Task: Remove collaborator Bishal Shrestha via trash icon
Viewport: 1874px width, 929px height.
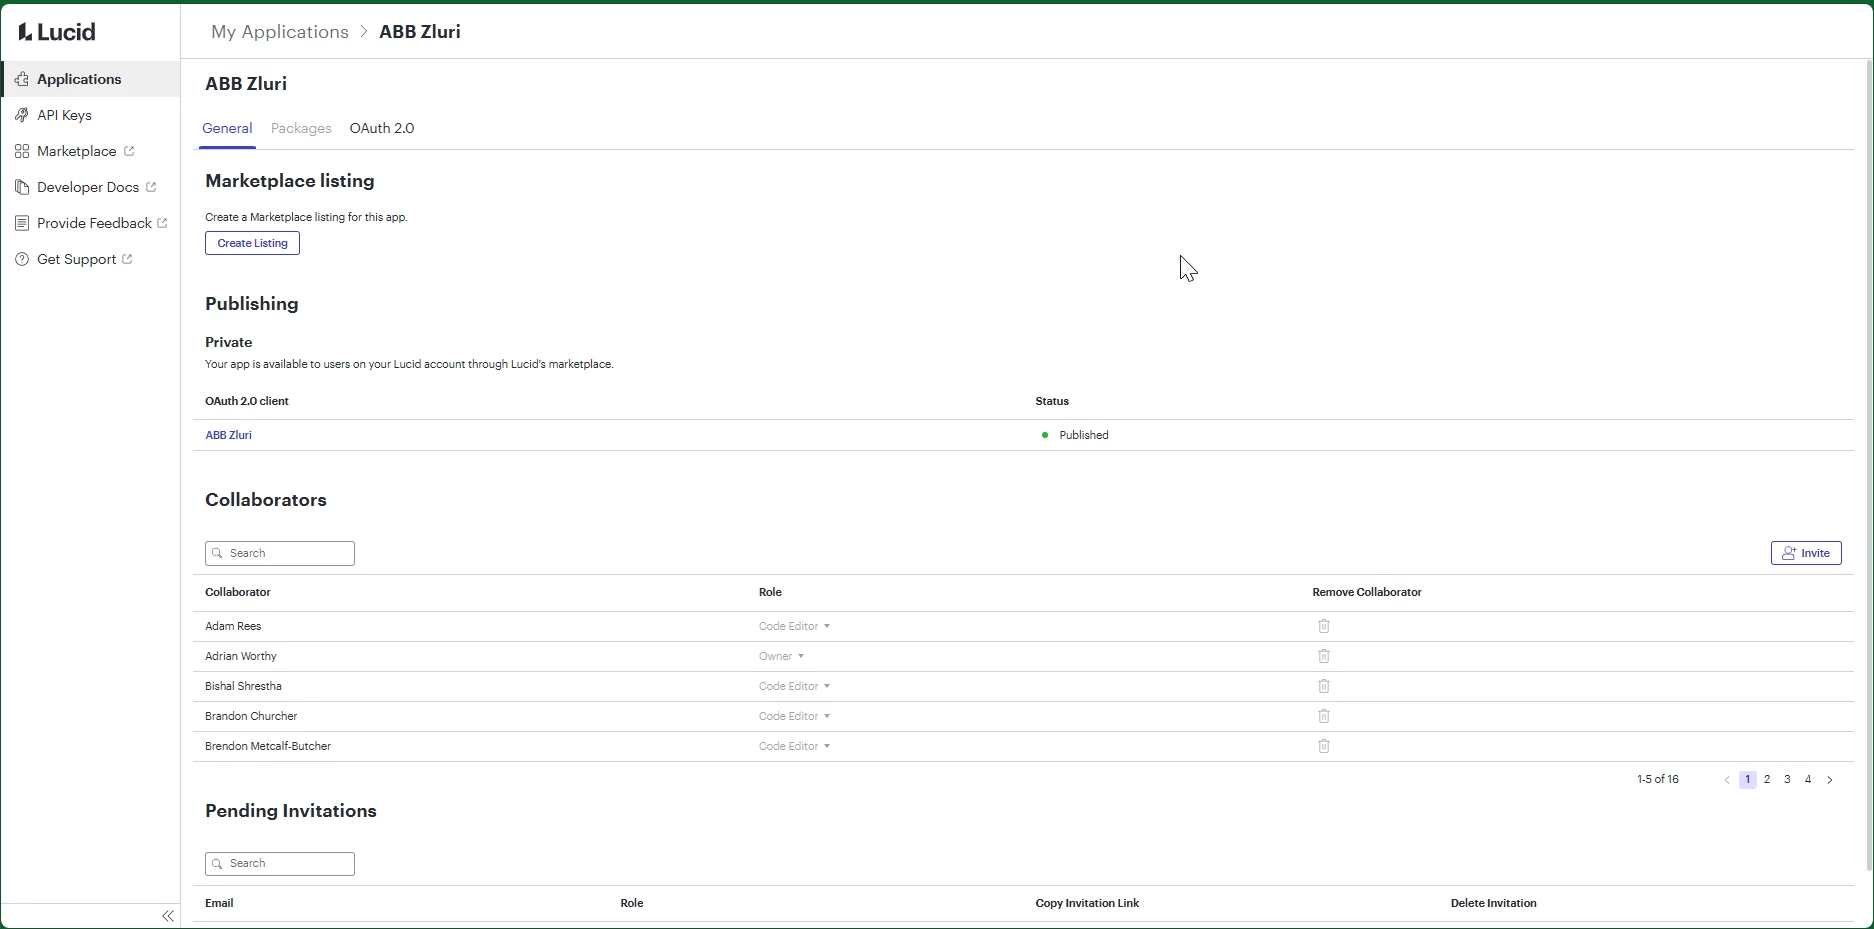Action: 1324,686
